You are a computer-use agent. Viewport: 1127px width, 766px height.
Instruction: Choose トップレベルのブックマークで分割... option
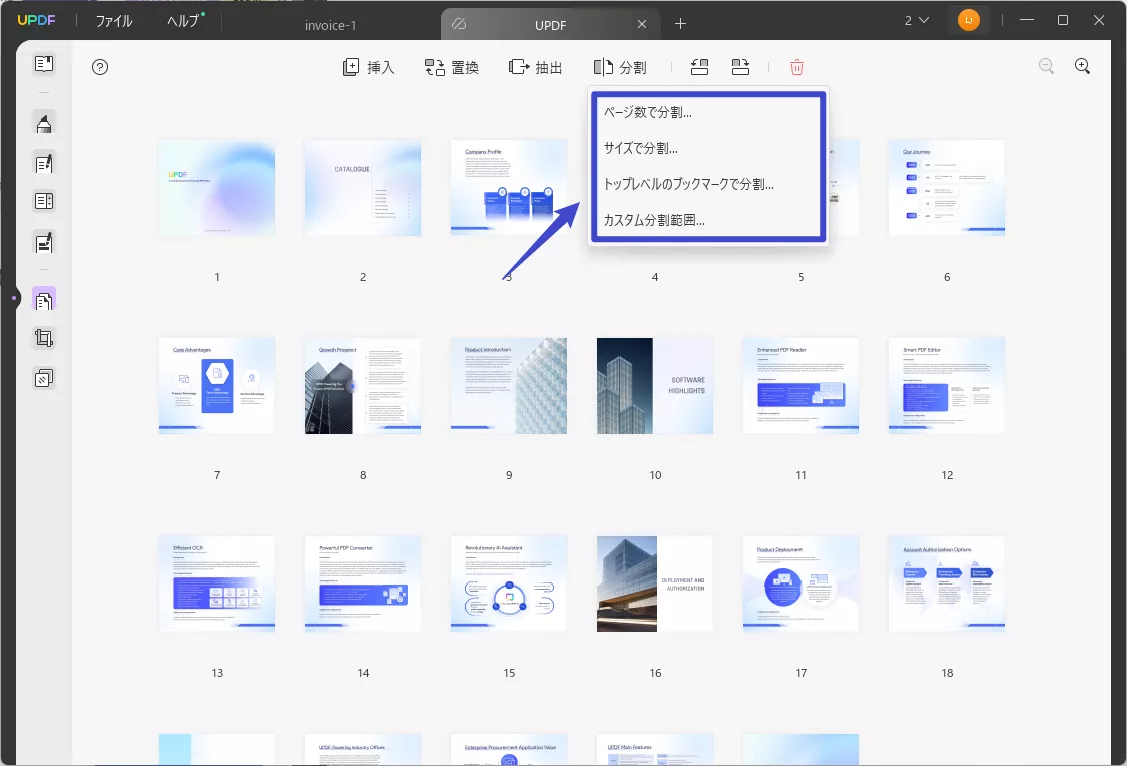point(708,184)
